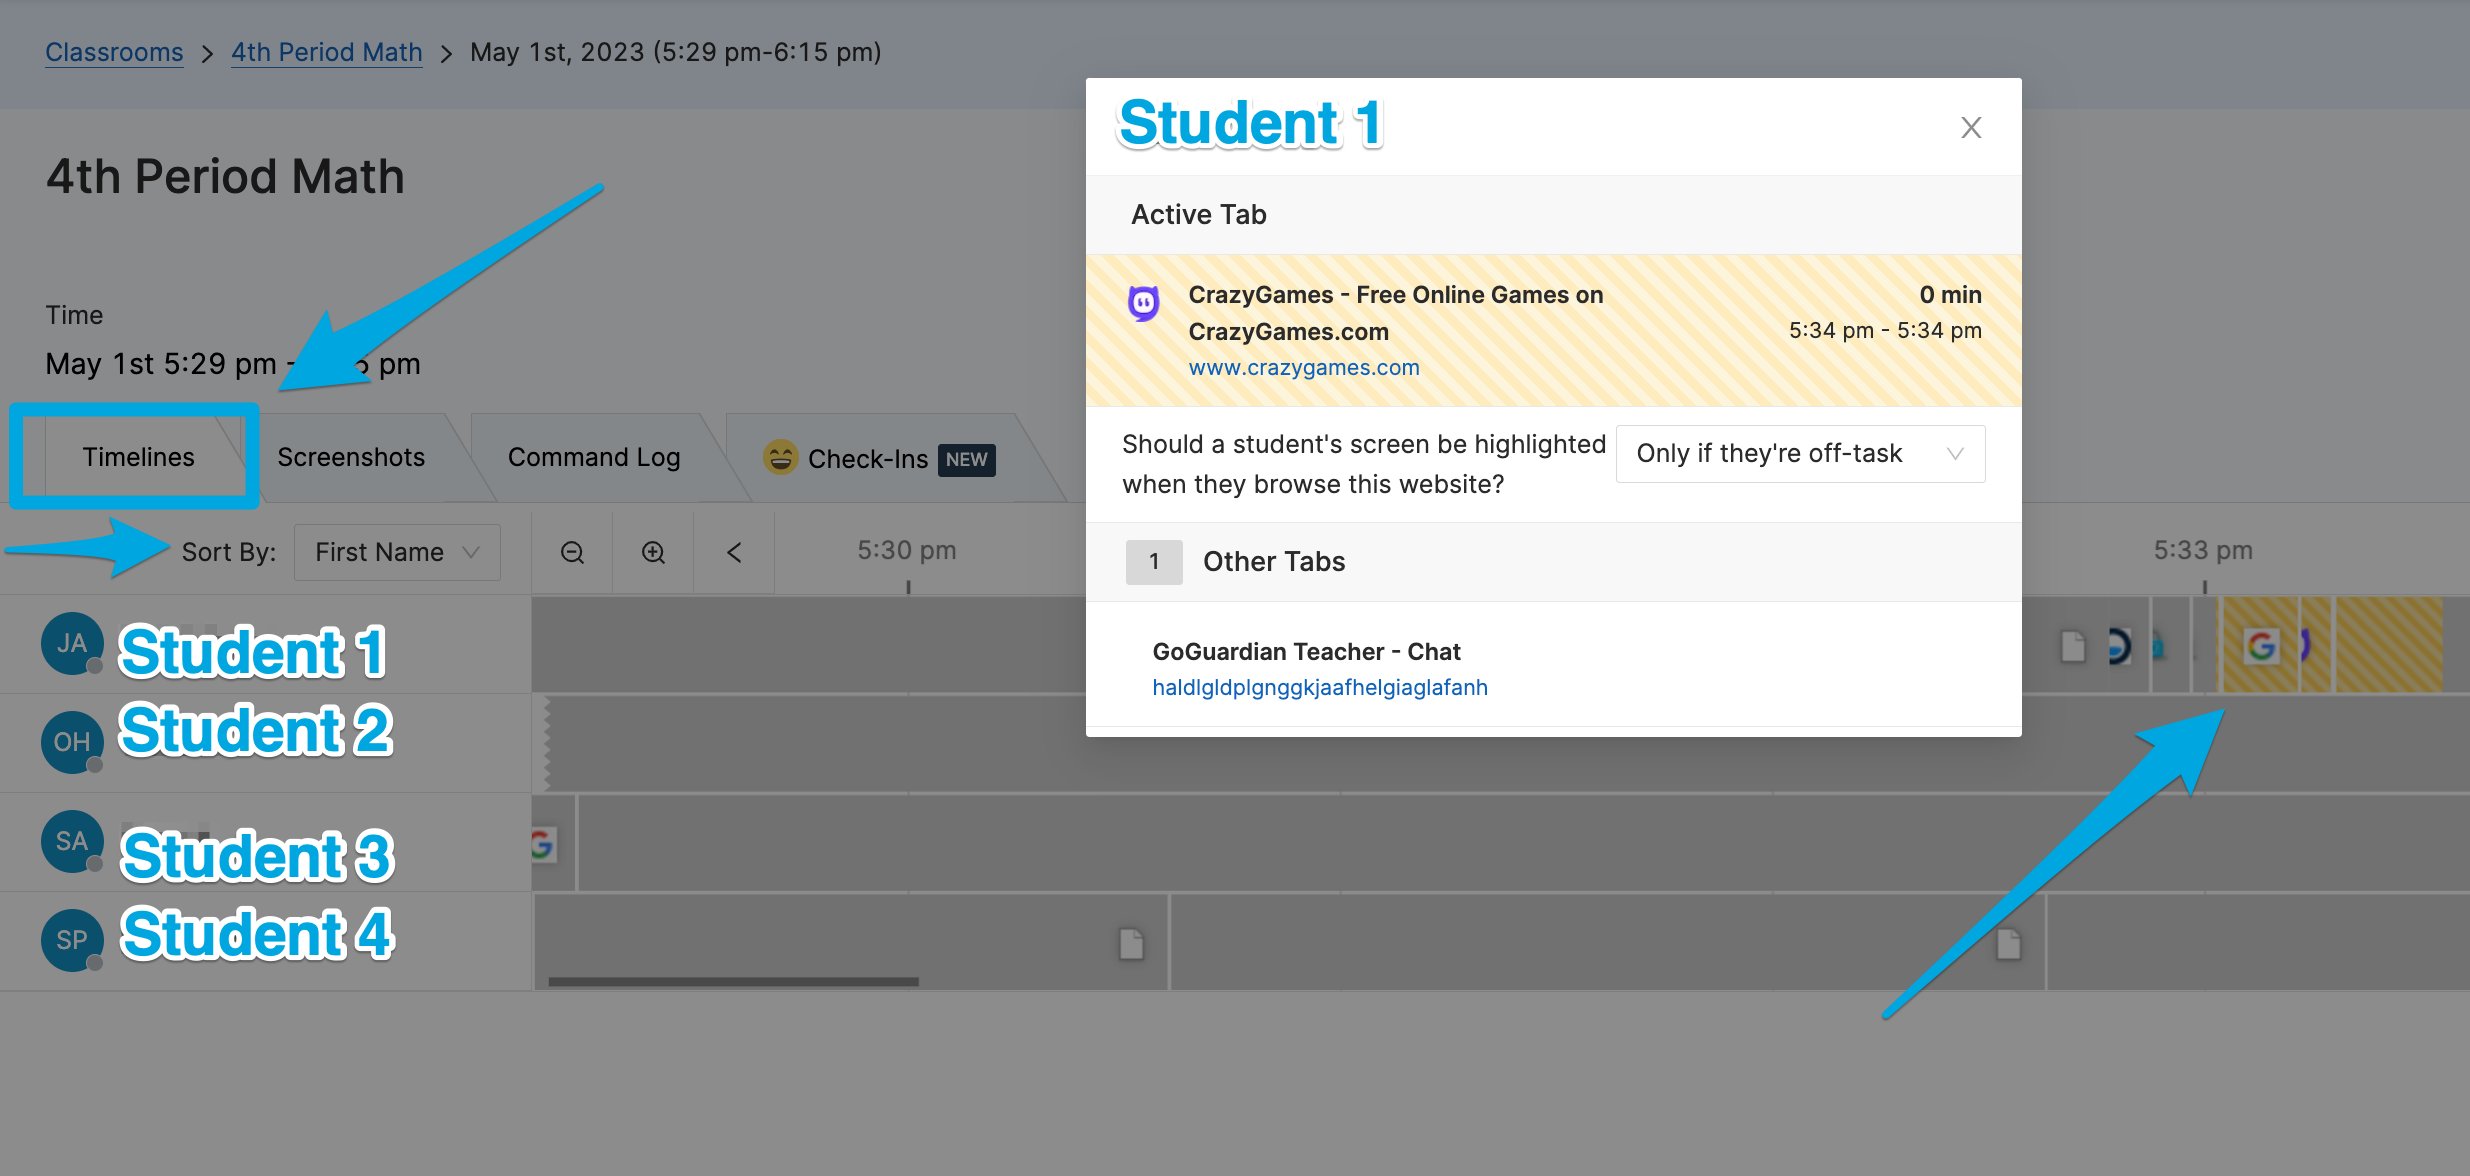Close the Student 1 popup
Image resolution: width=2470 pixels, height=1176 pixels.
[1970, 128]
